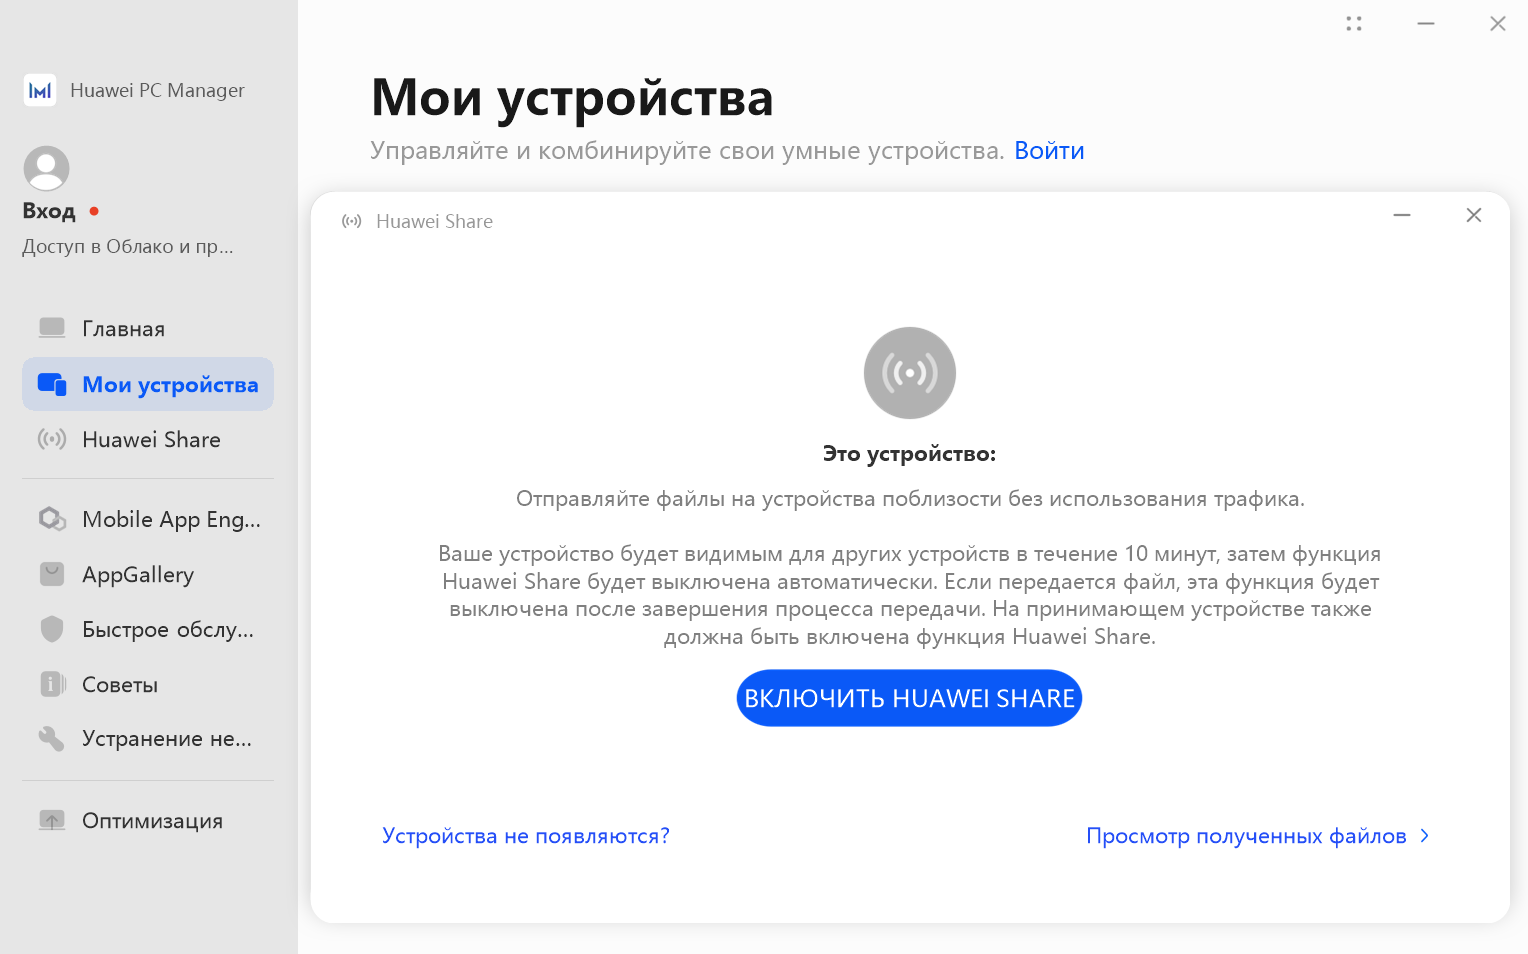Go to Huawei Share in the sidebar

(x=148, y=439)
